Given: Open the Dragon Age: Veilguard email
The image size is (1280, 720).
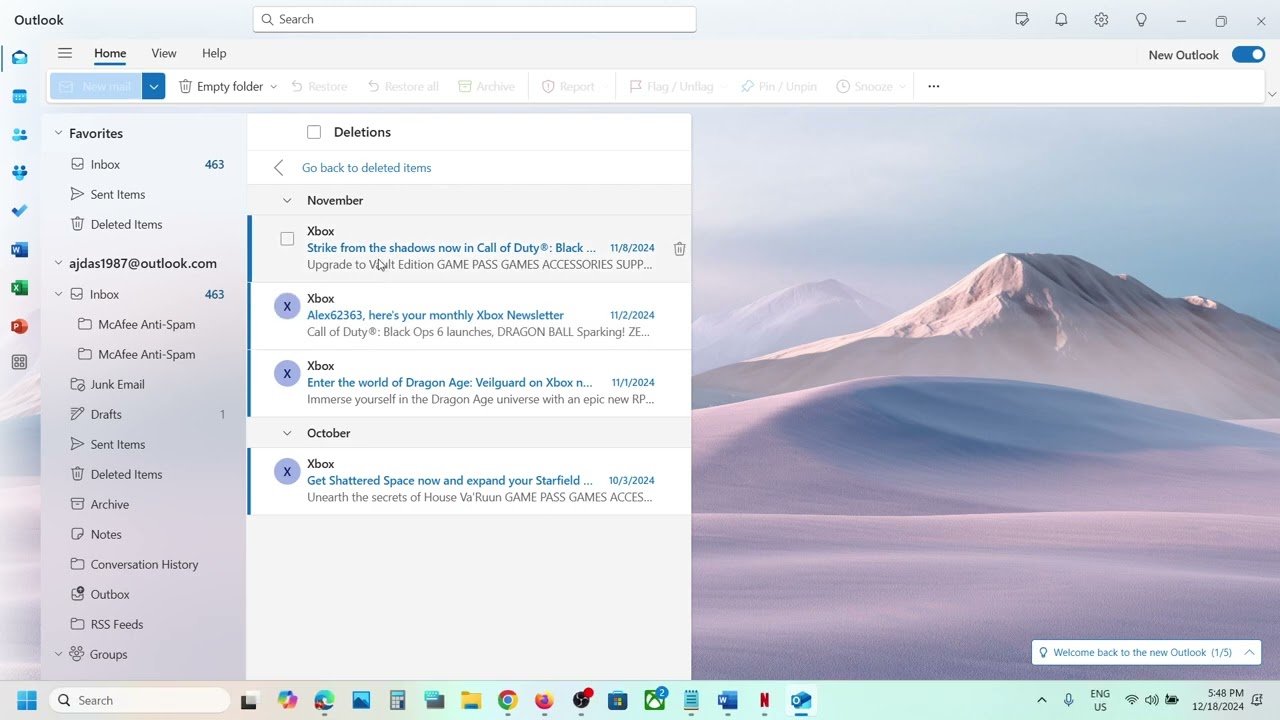Looking at the screenshot, I should 470,382.
